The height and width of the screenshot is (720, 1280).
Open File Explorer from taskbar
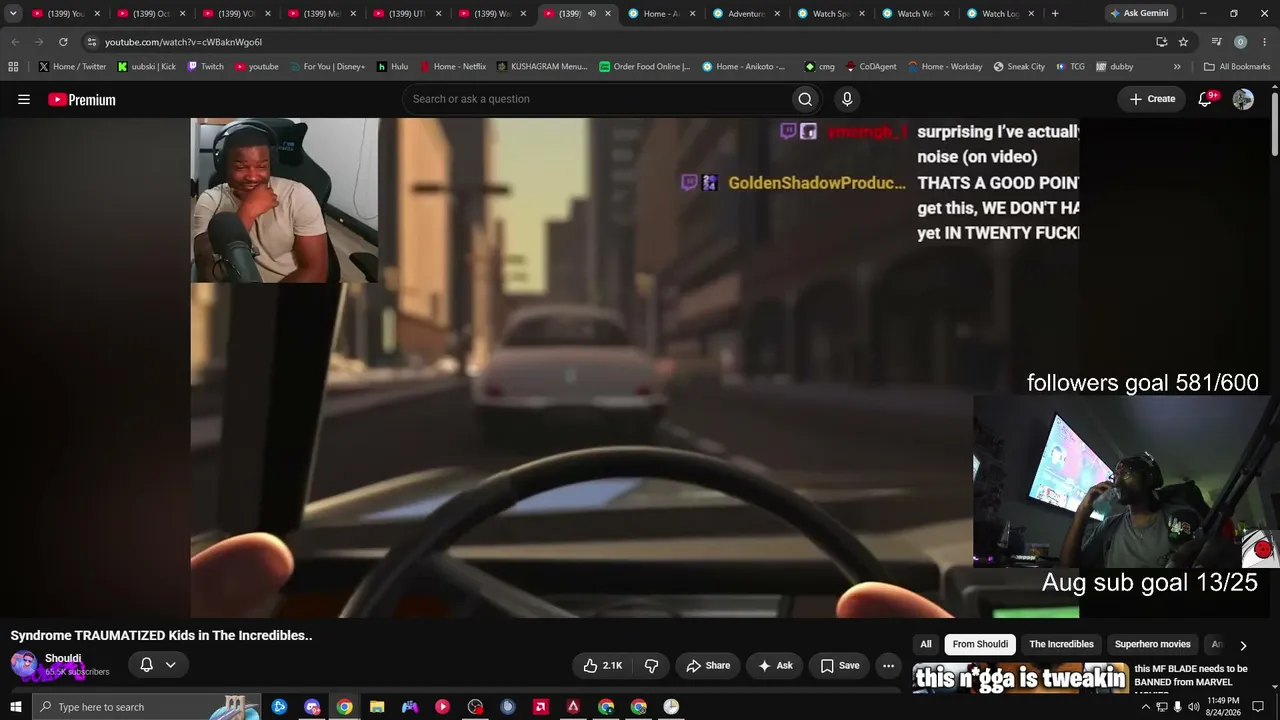377,707
